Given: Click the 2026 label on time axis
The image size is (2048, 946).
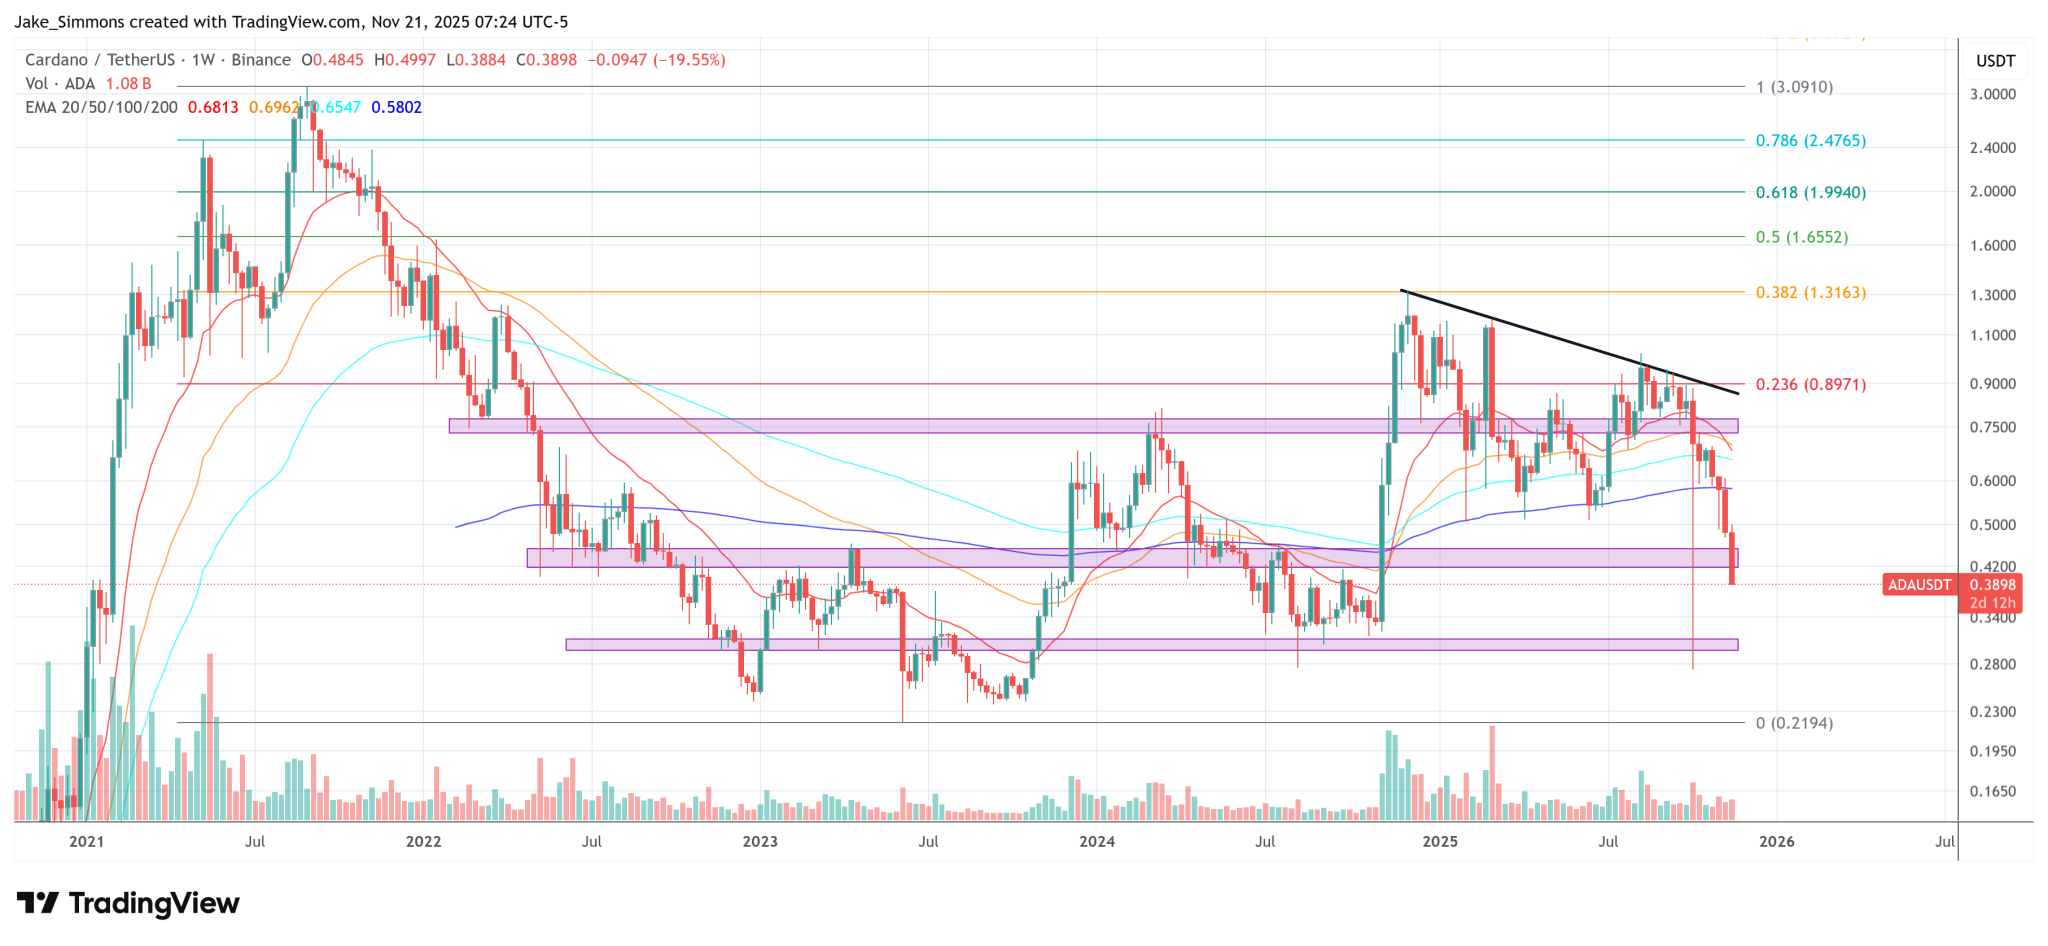Looking at the screenshot, I should 1776,842.
